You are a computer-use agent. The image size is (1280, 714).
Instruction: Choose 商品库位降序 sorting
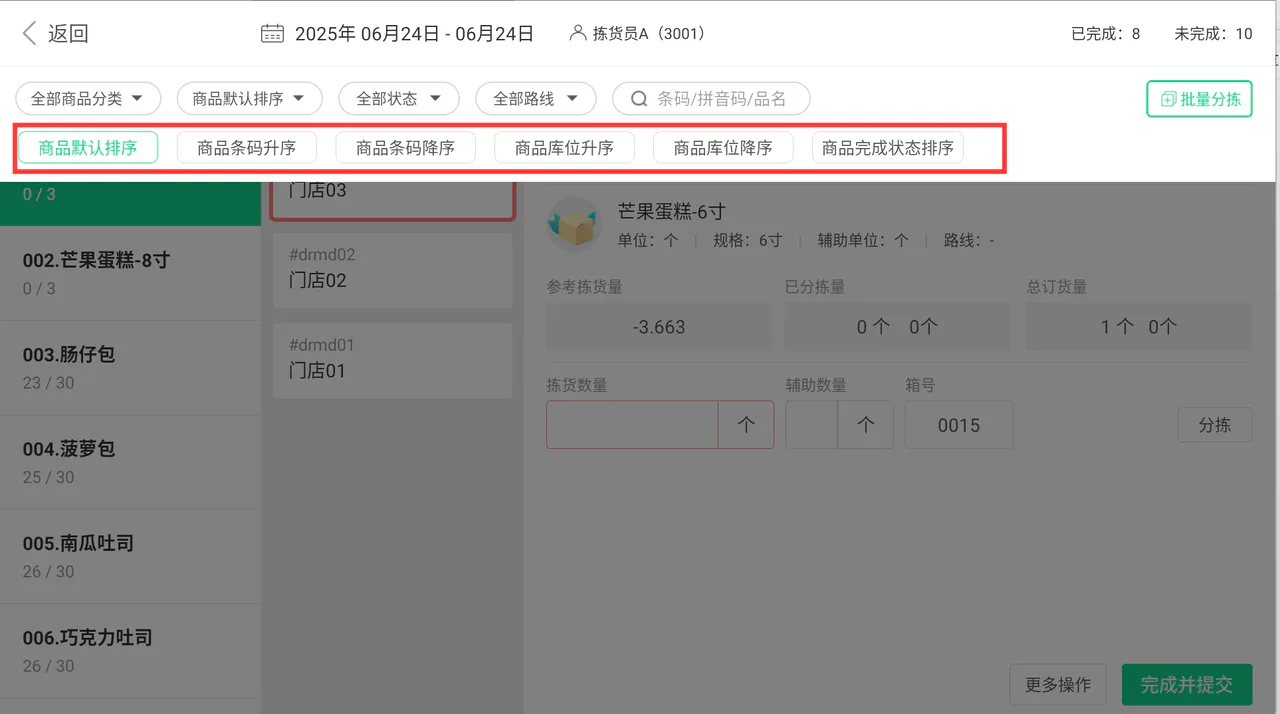pyautogui.click(x=723, y=148)
